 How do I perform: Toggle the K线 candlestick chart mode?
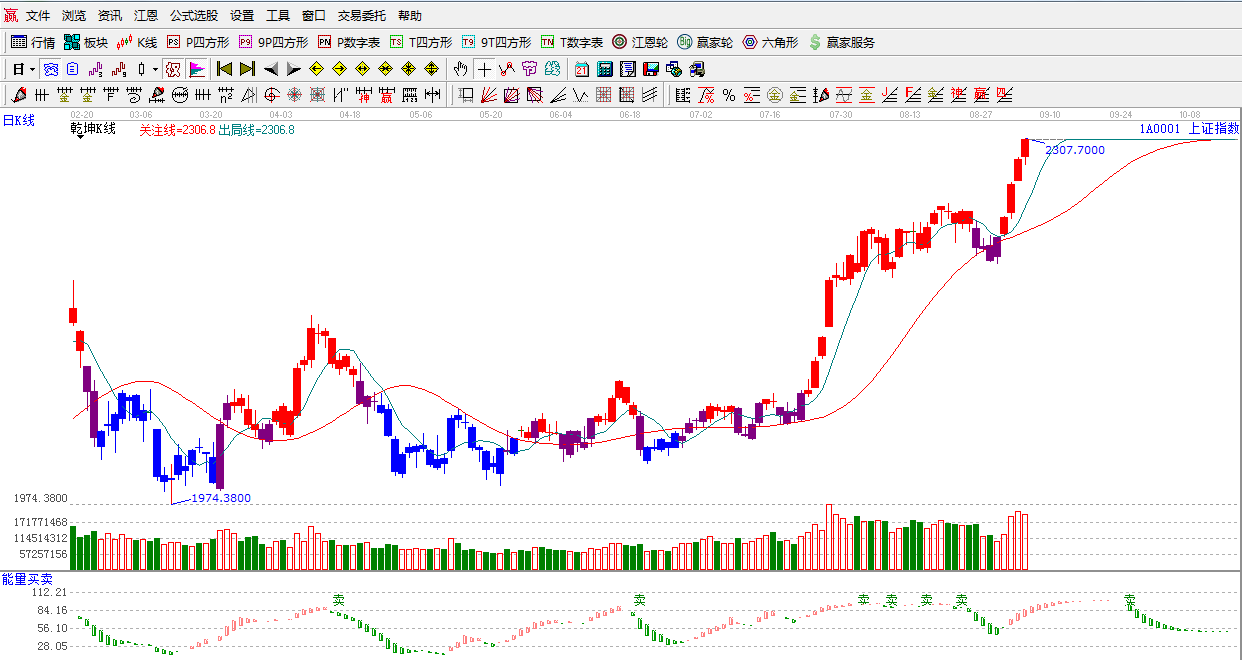coord(137,42)
